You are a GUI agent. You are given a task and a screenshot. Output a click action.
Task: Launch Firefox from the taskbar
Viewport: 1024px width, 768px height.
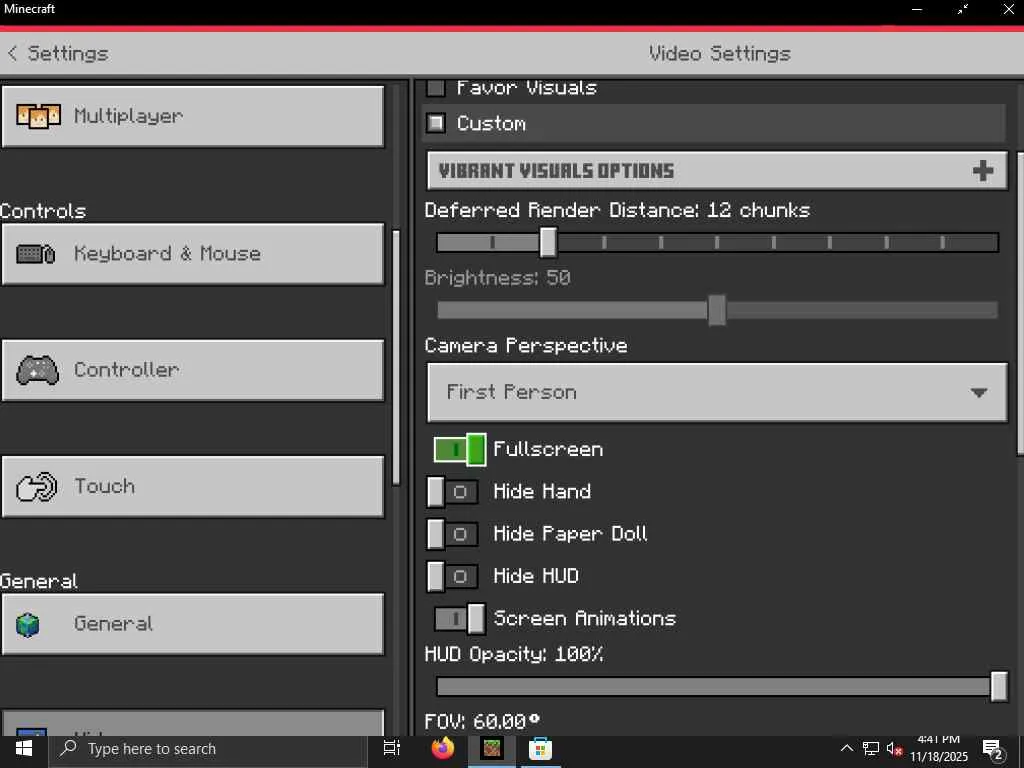(x=443, y=748)
